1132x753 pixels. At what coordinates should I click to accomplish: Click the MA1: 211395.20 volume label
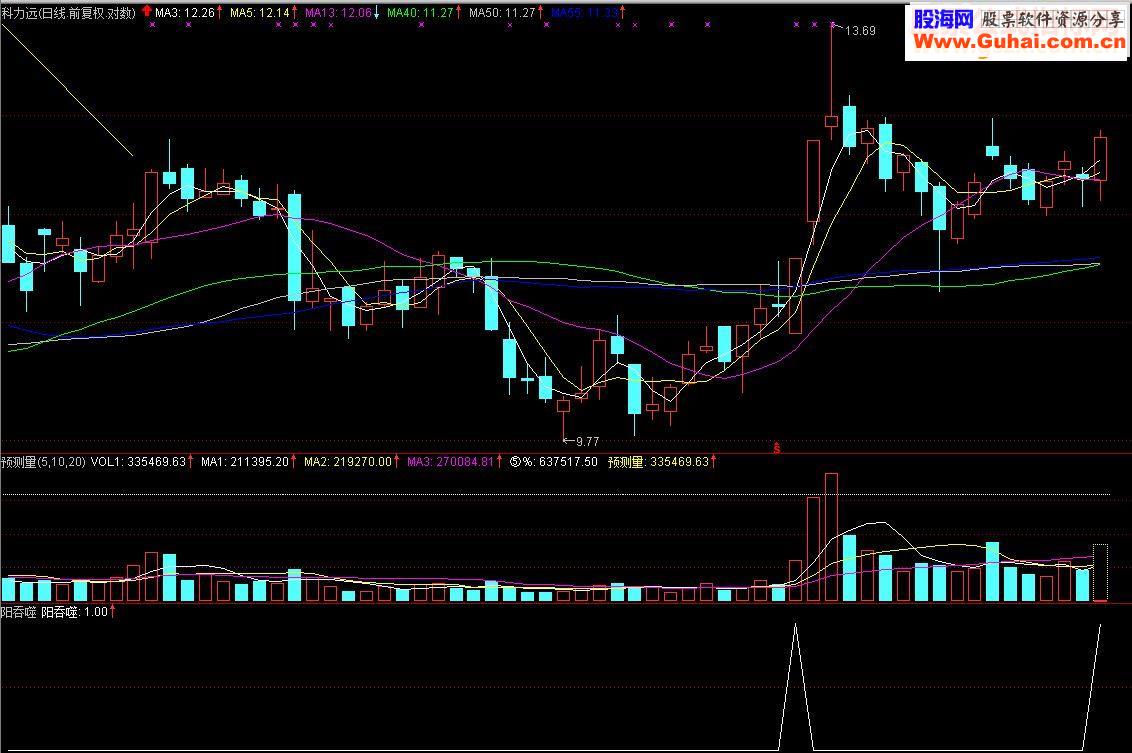[245, 461]
